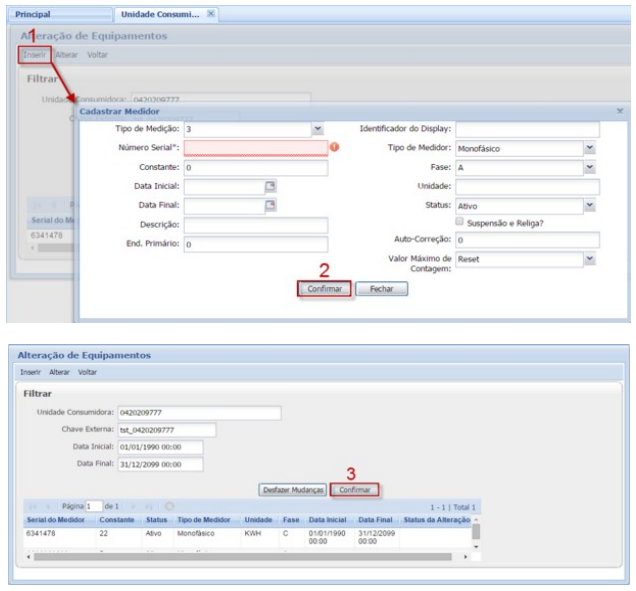
Task: Click the Número Serial input field
Action: click(x=255, y=148)
